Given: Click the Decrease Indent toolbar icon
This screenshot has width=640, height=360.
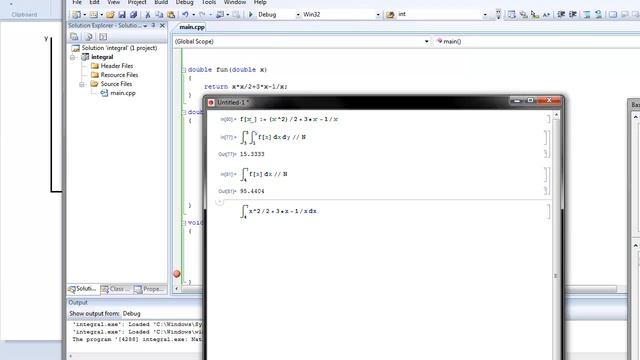Looking at the screenshot, I should [561, 15].
